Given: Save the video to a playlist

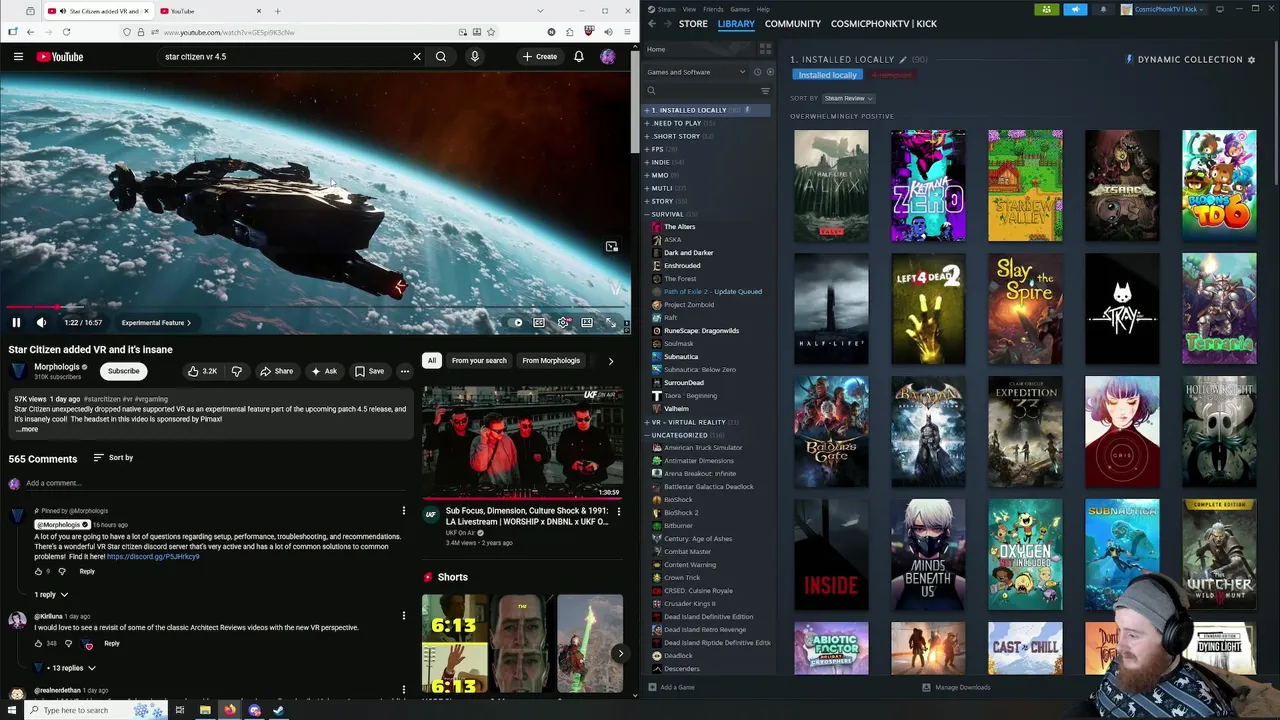Looking at the screenshot, I should coord(369,371).
